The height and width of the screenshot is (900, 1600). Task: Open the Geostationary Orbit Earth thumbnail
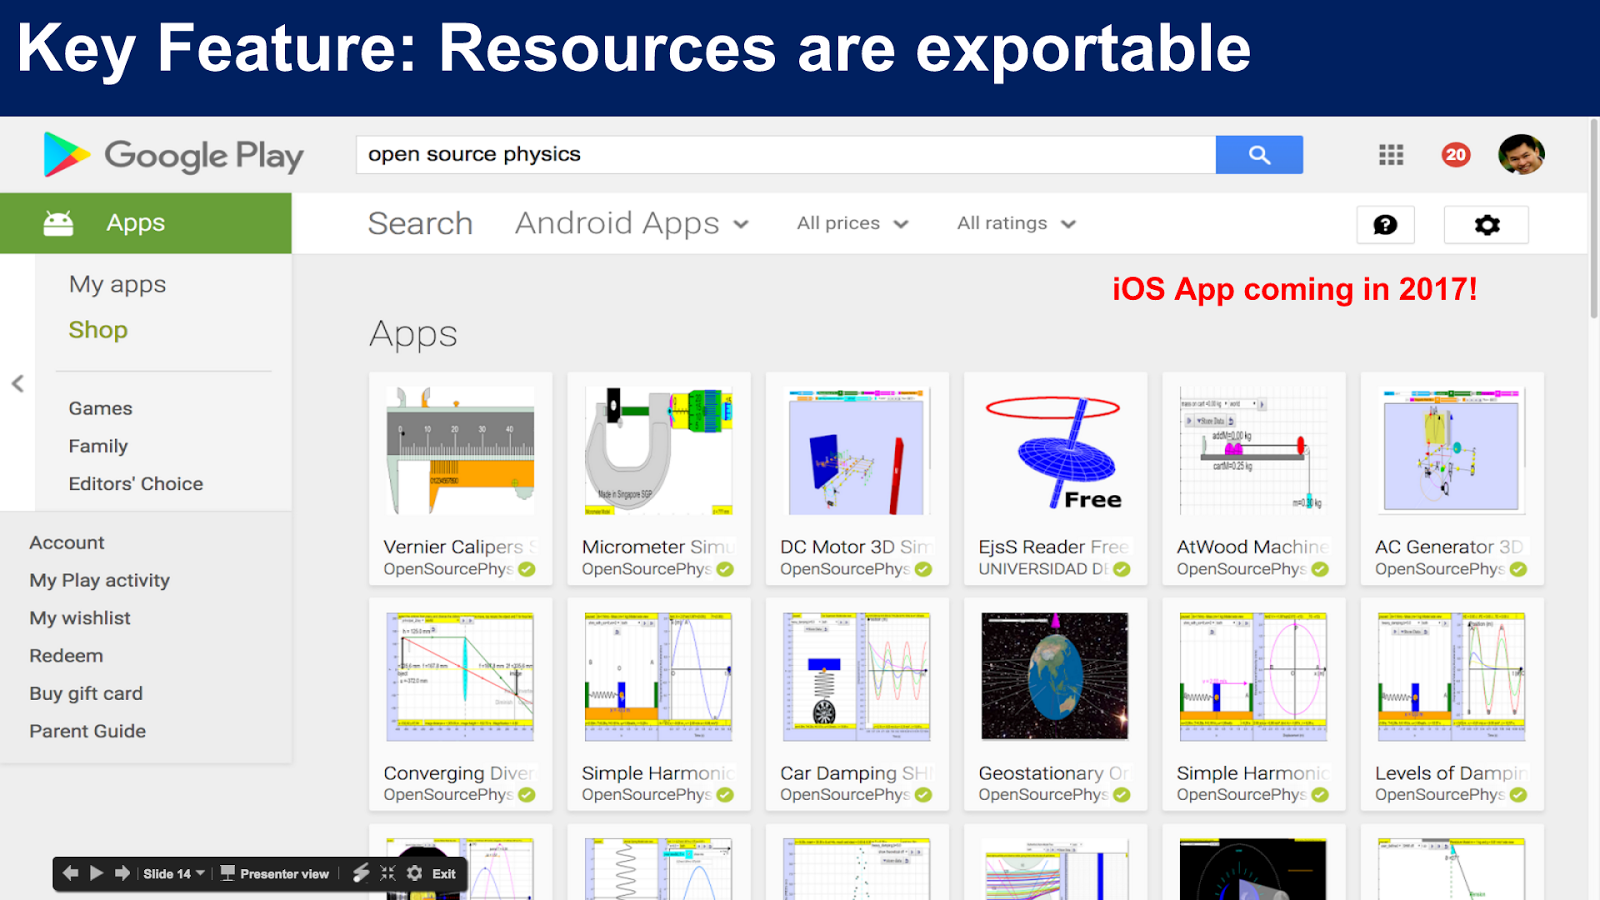[x=1055, y=677]
